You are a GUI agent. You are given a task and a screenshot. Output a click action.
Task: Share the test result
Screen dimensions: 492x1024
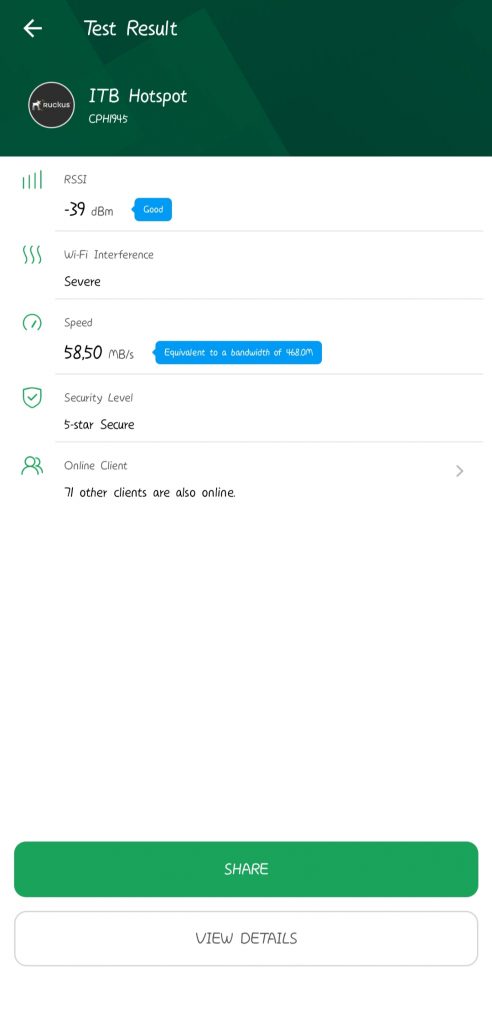(x=246, y=869)
